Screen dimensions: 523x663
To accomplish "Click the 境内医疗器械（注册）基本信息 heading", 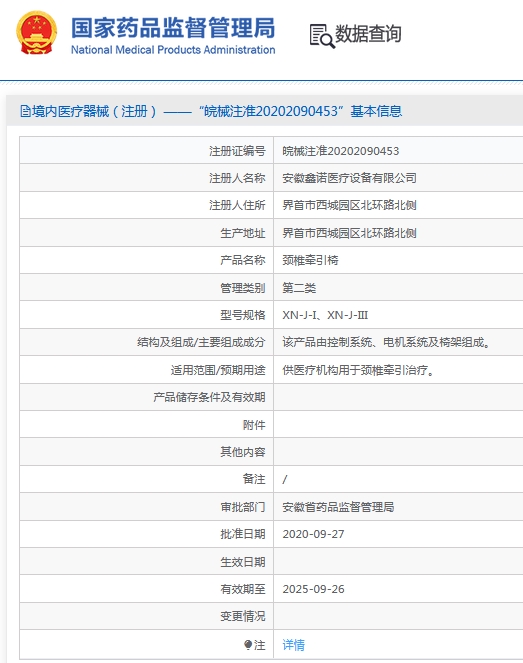I will click(x=211, y=112).
